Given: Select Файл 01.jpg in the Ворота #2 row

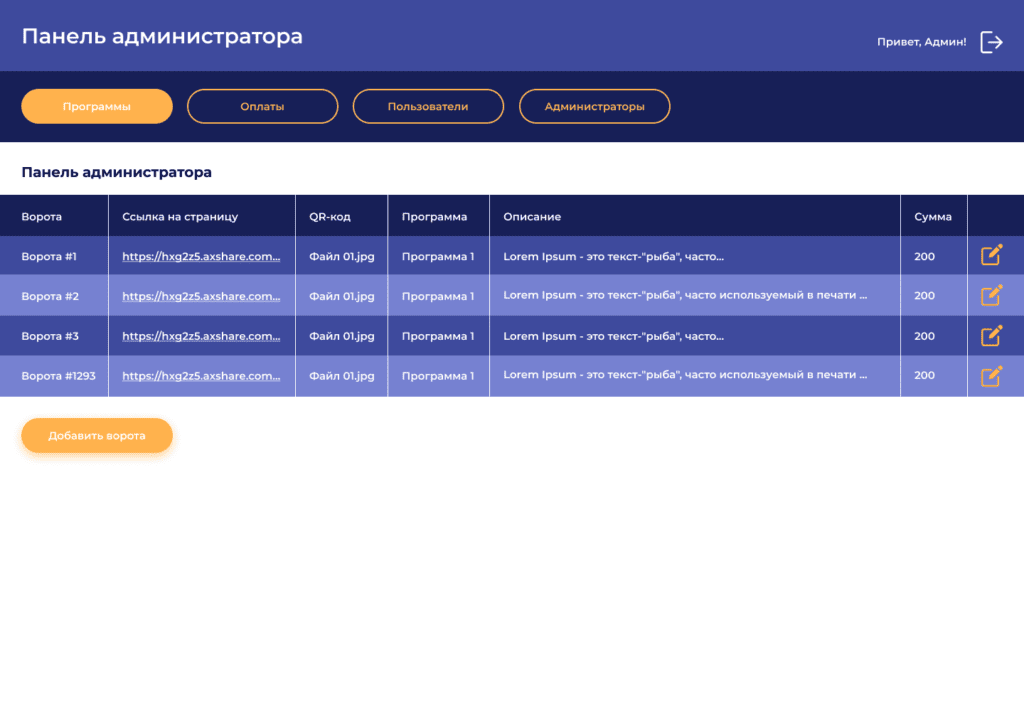Looking at the screenshot, I should click(342, 296).
